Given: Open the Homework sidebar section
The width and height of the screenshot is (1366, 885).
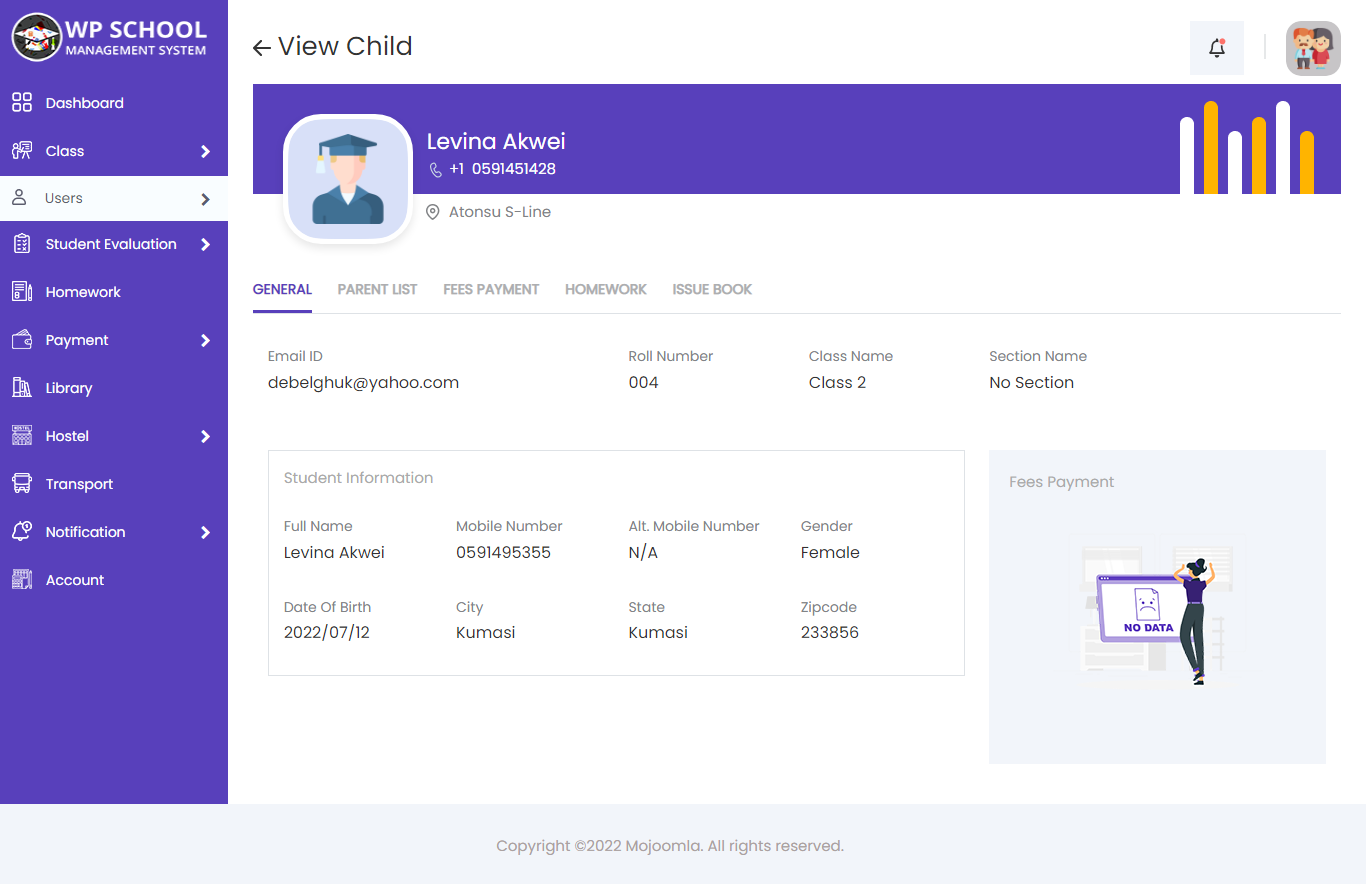Looking at the screenshot, I should click(x=83, y=291).
